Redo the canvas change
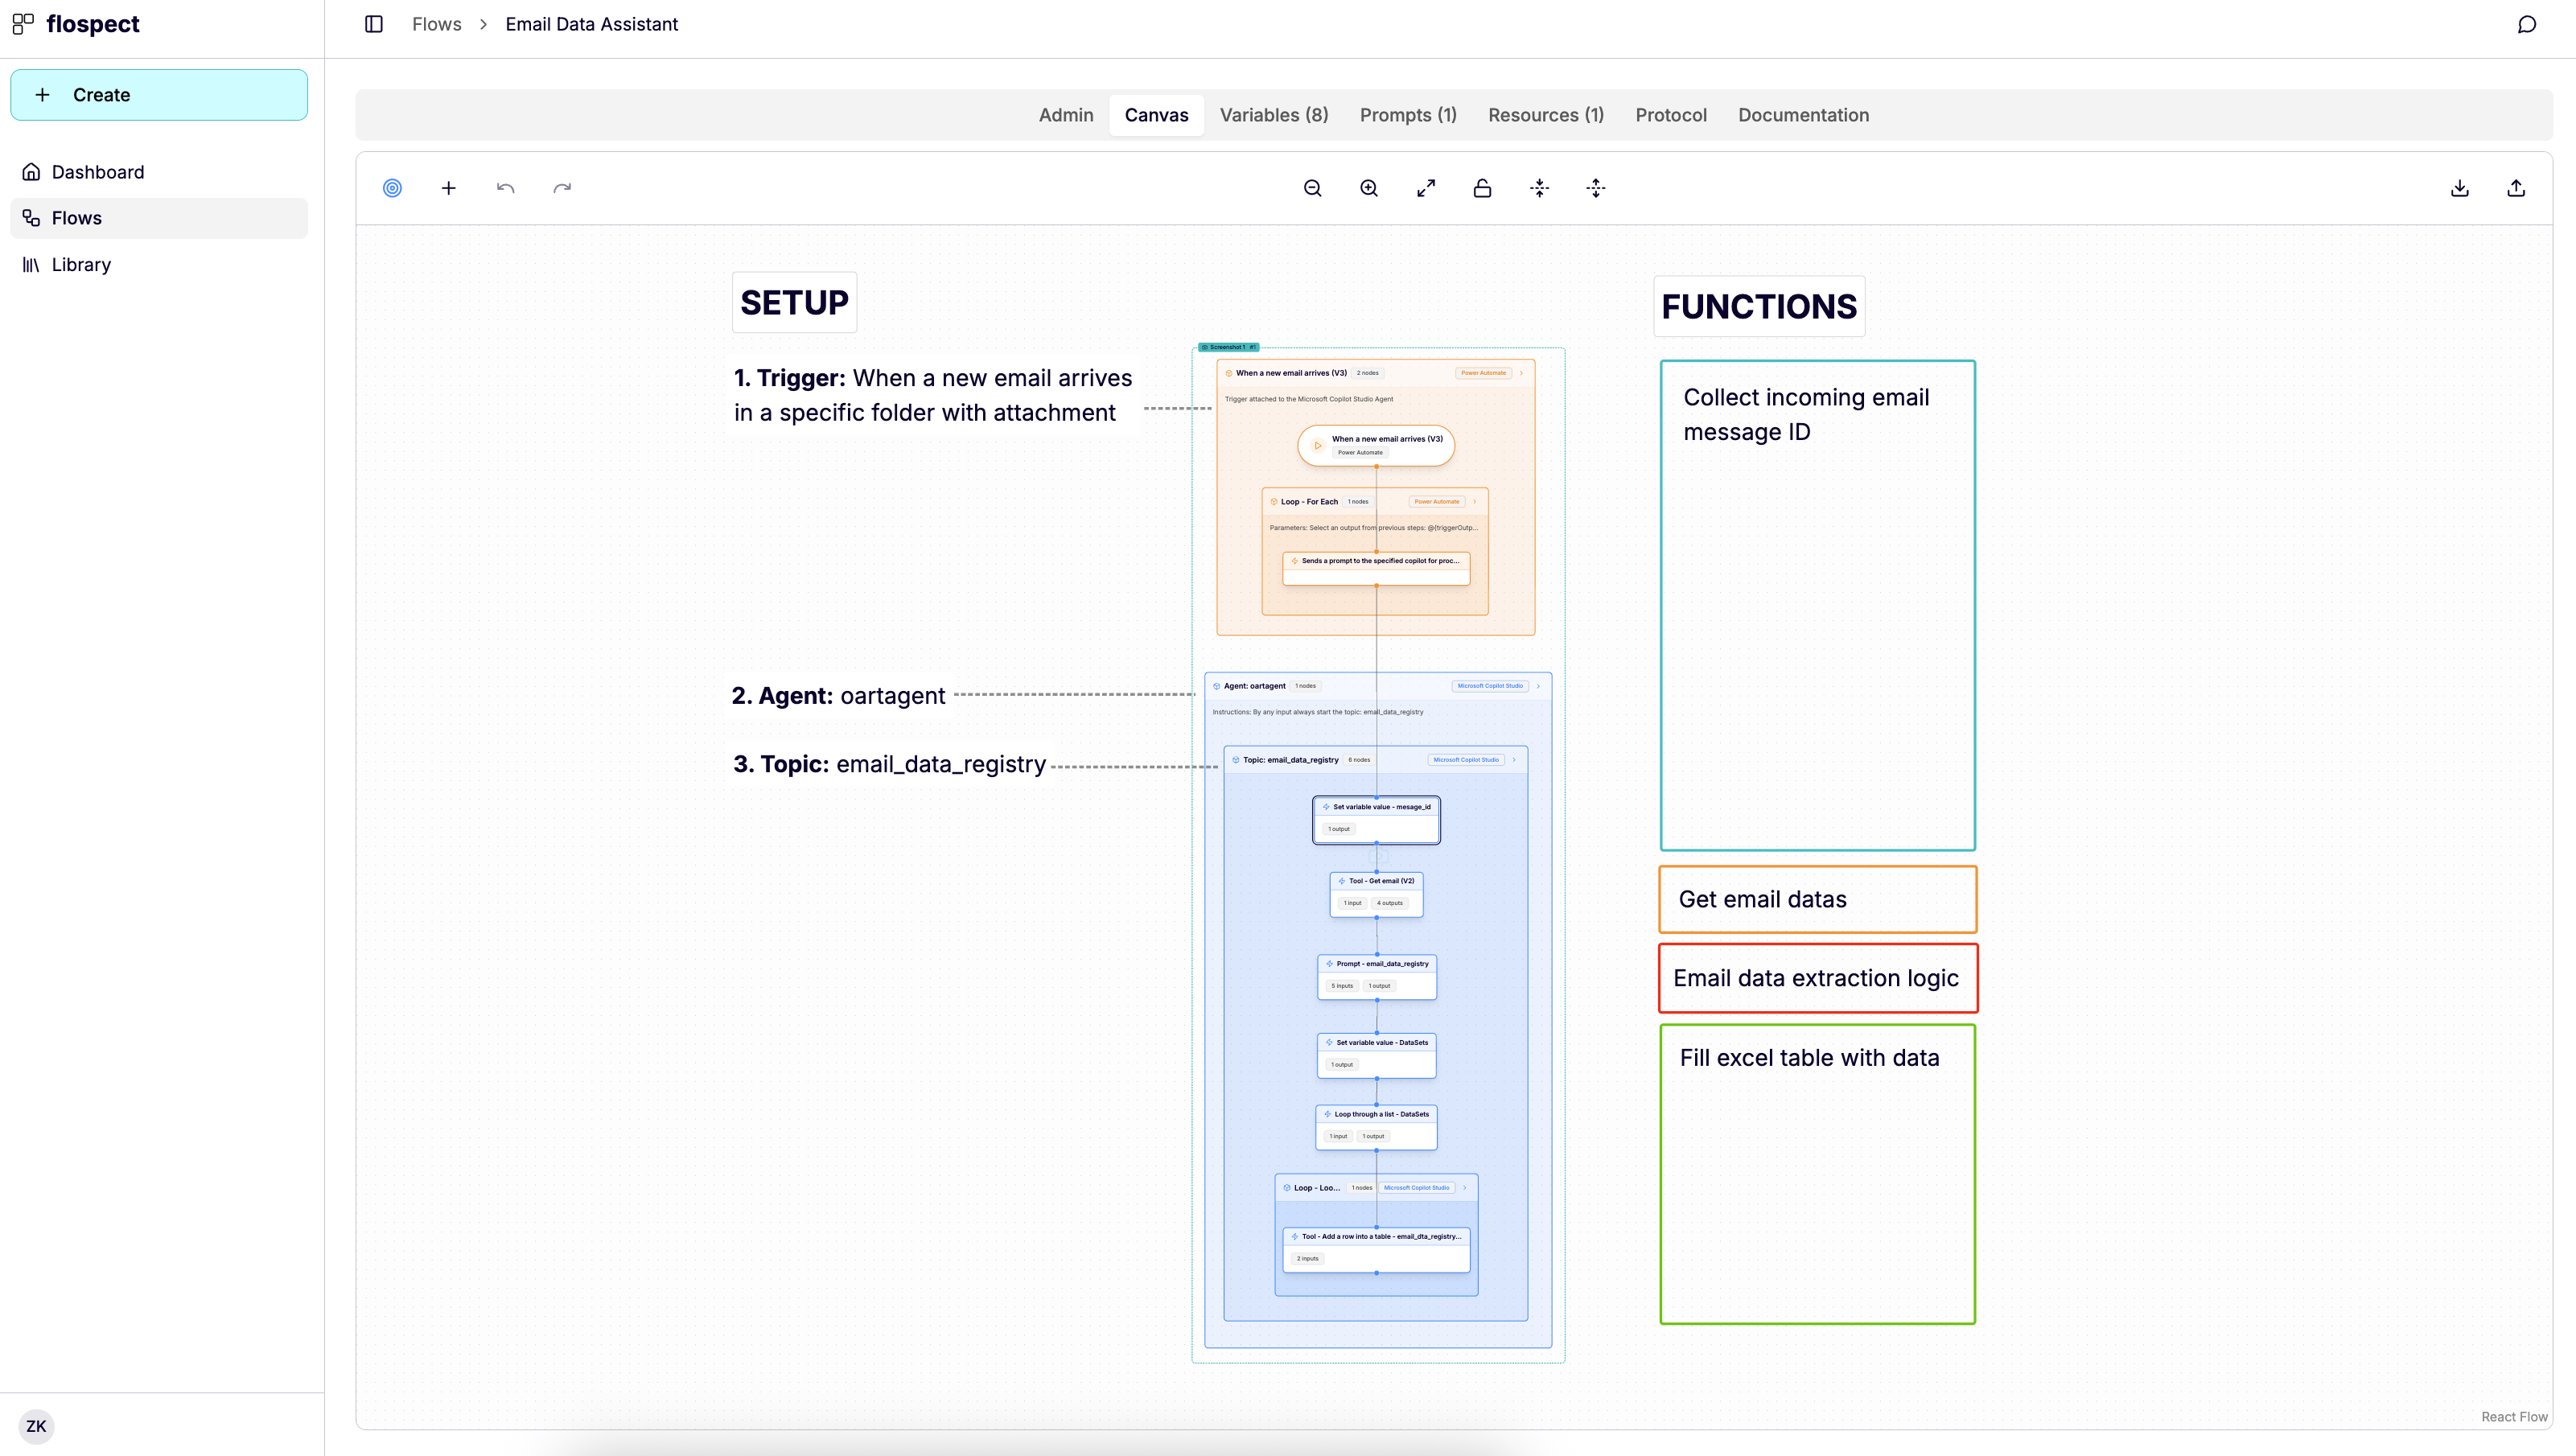This screenshot has width=2576, height=1456. click(561, 188)
